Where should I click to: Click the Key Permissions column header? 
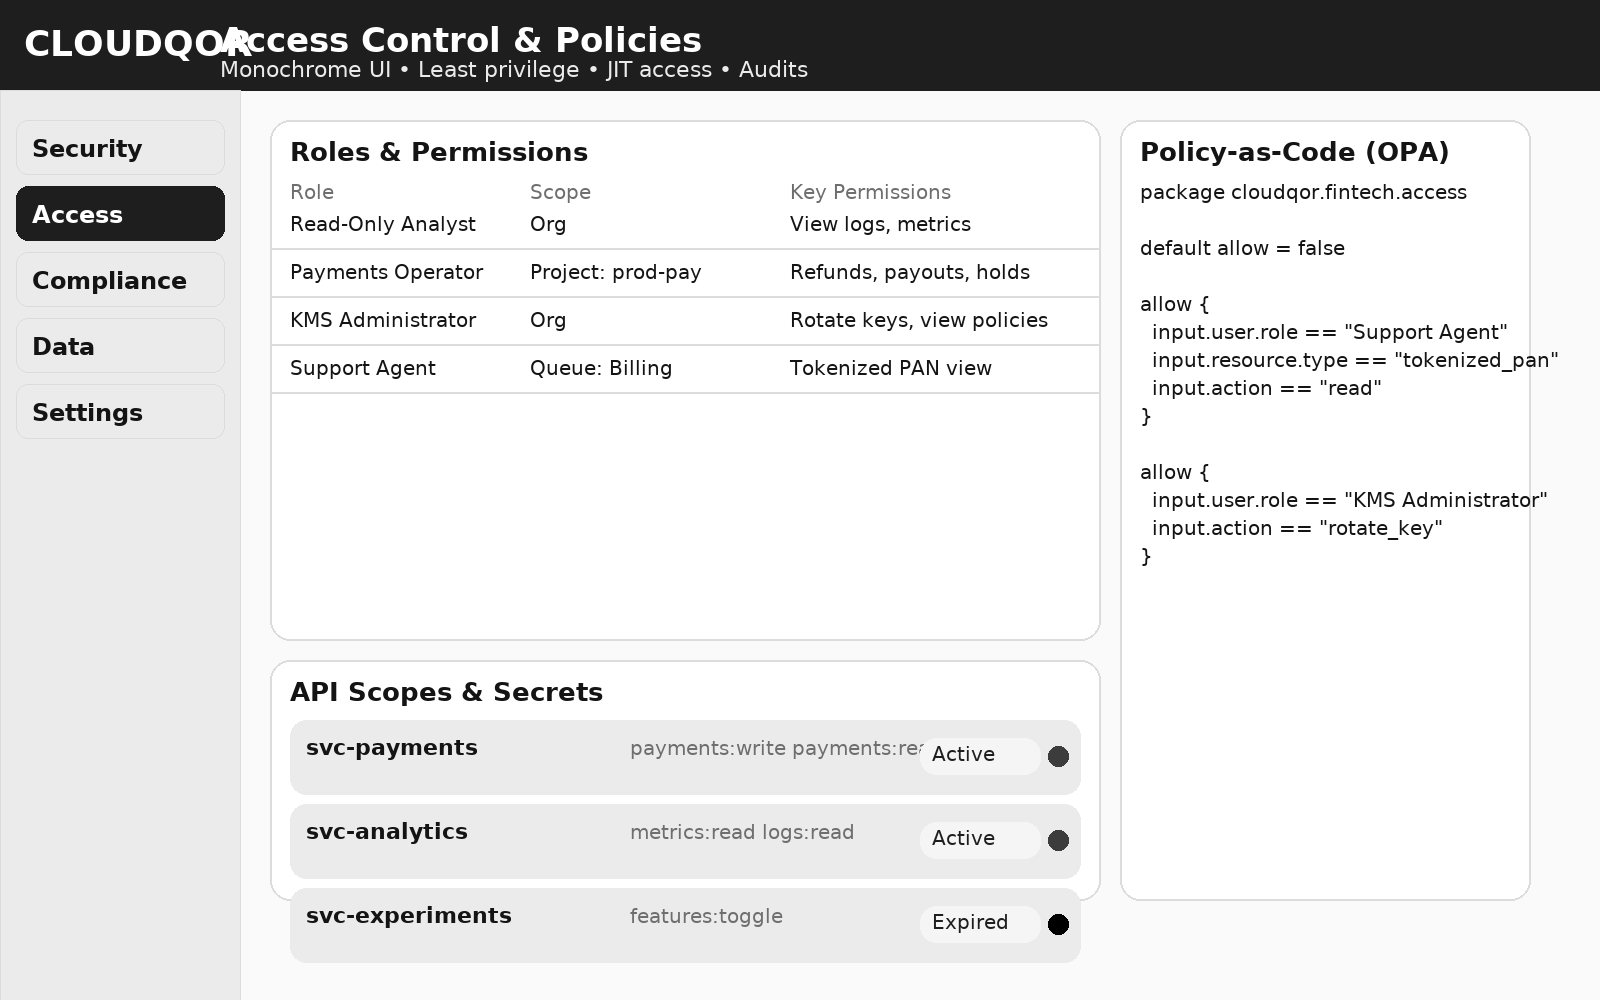[x=870, y=192]
